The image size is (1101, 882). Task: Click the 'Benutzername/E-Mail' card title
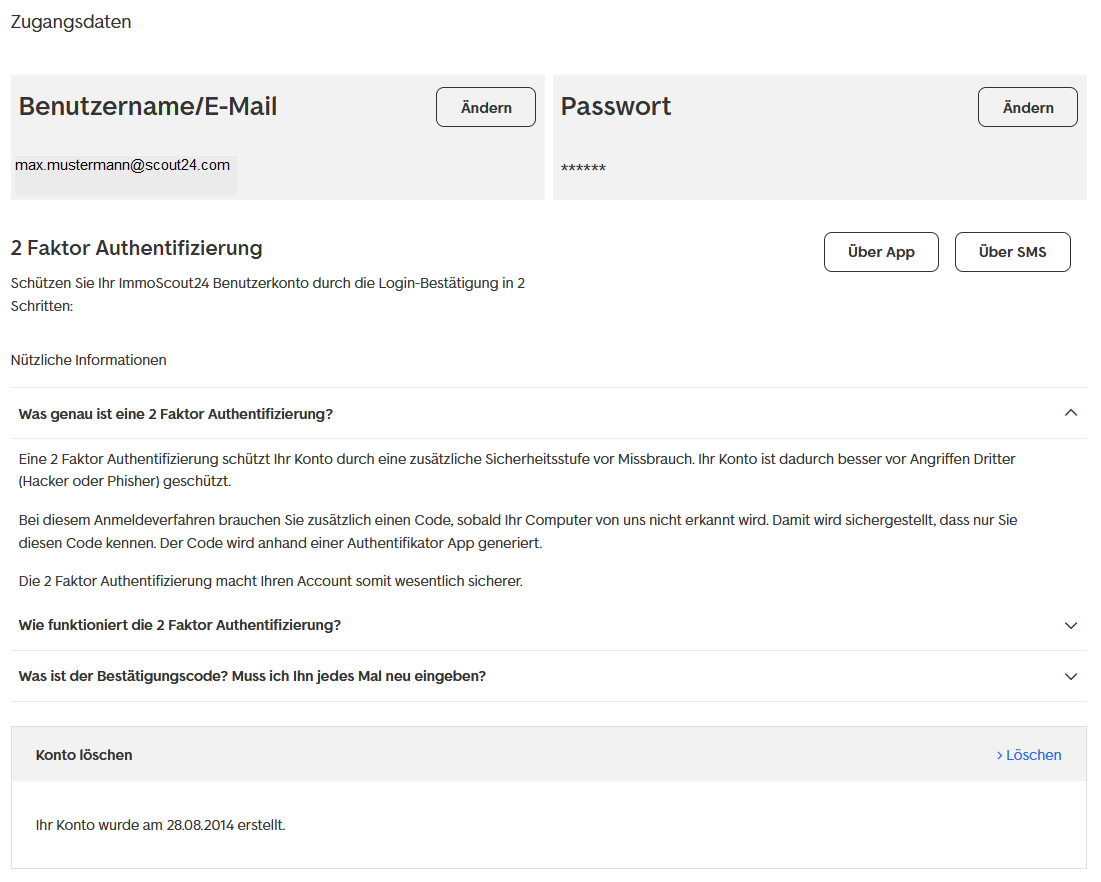point(148,107)
